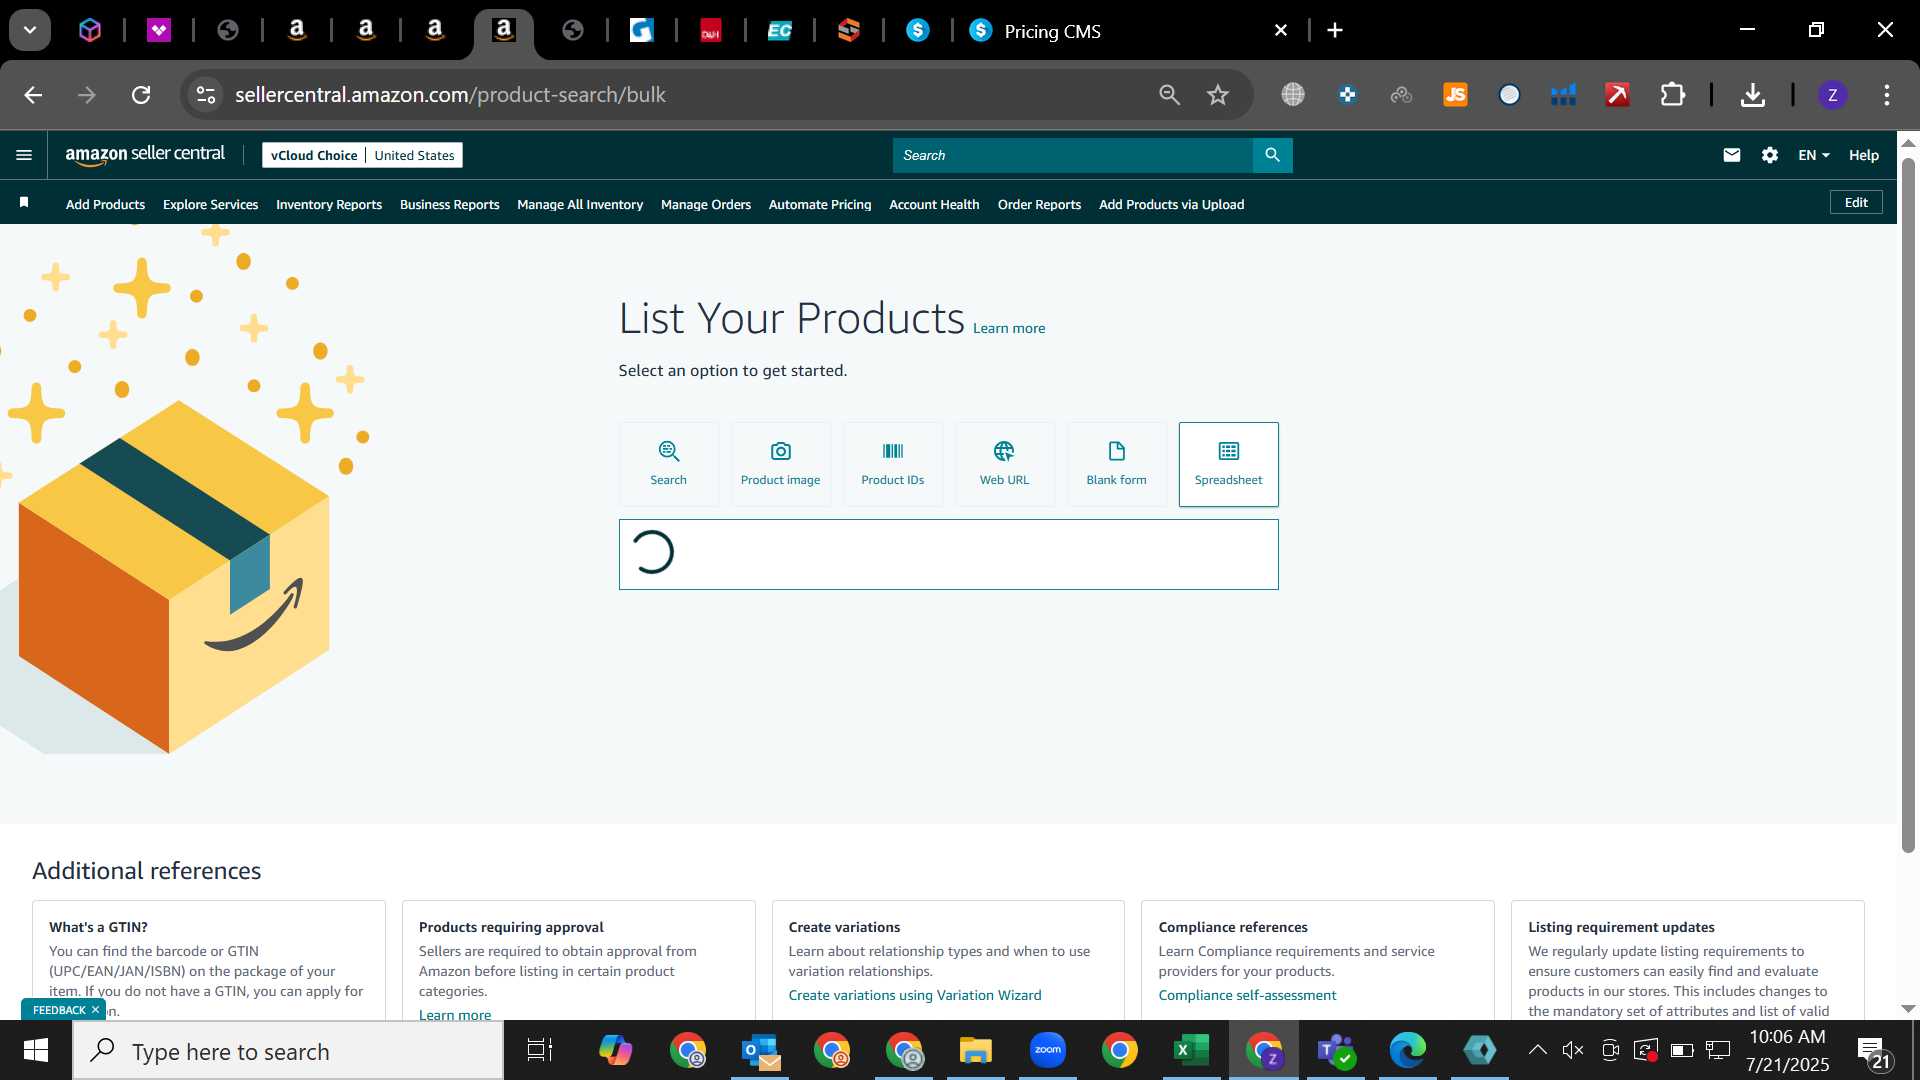
Task: Select the Product IDs barcode option
Action: (x=892, y=464)
